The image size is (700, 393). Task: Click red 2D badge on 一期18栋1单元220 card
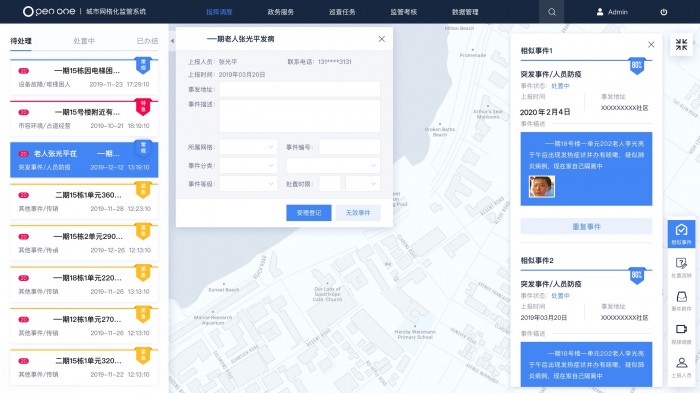(x=24, y=278)
